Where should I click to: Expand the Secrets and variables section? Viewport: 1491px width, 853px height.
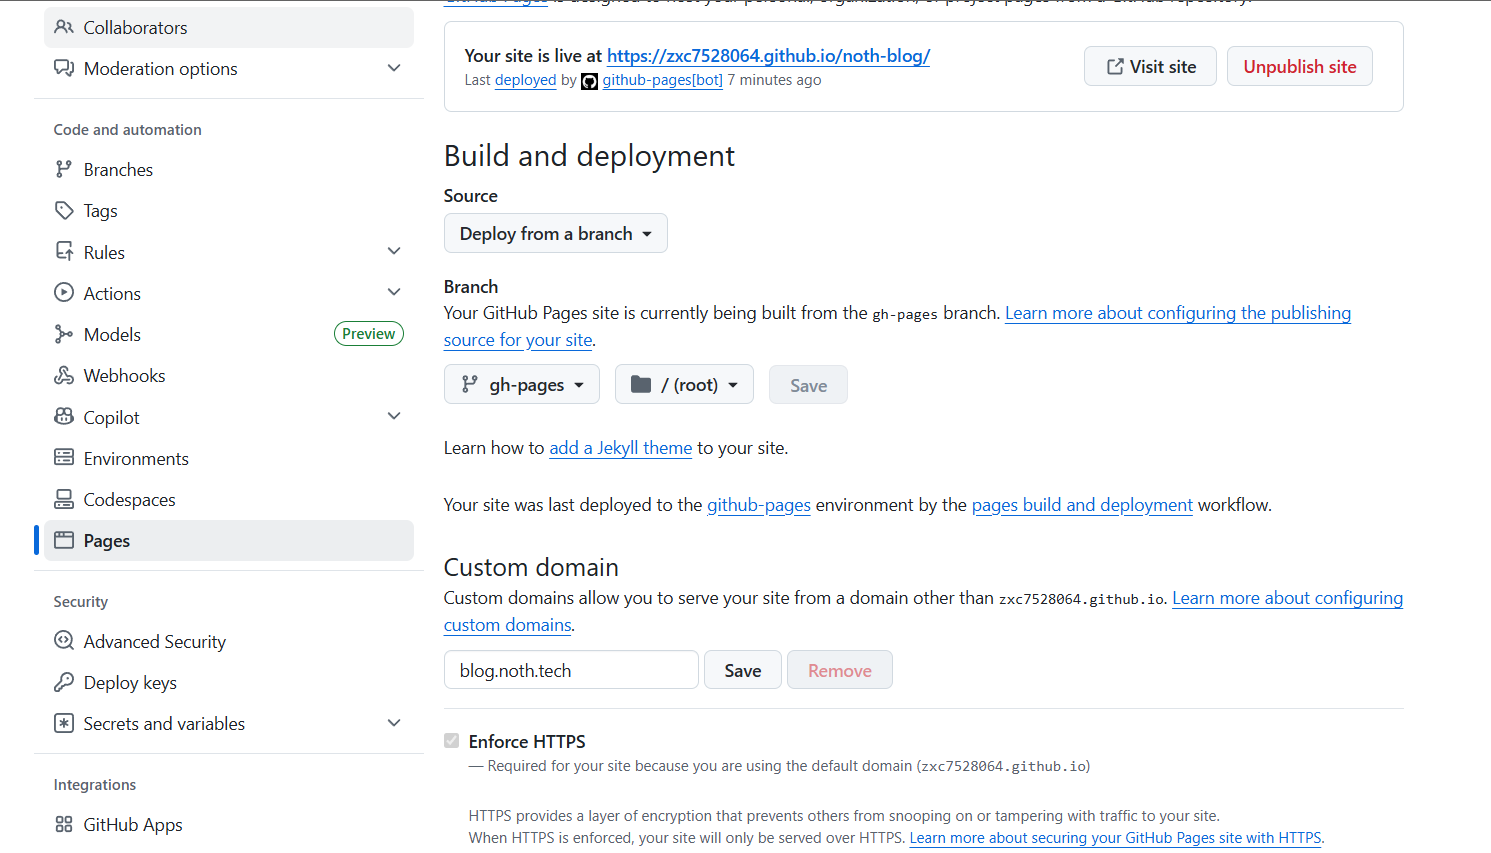pos(394,723)
